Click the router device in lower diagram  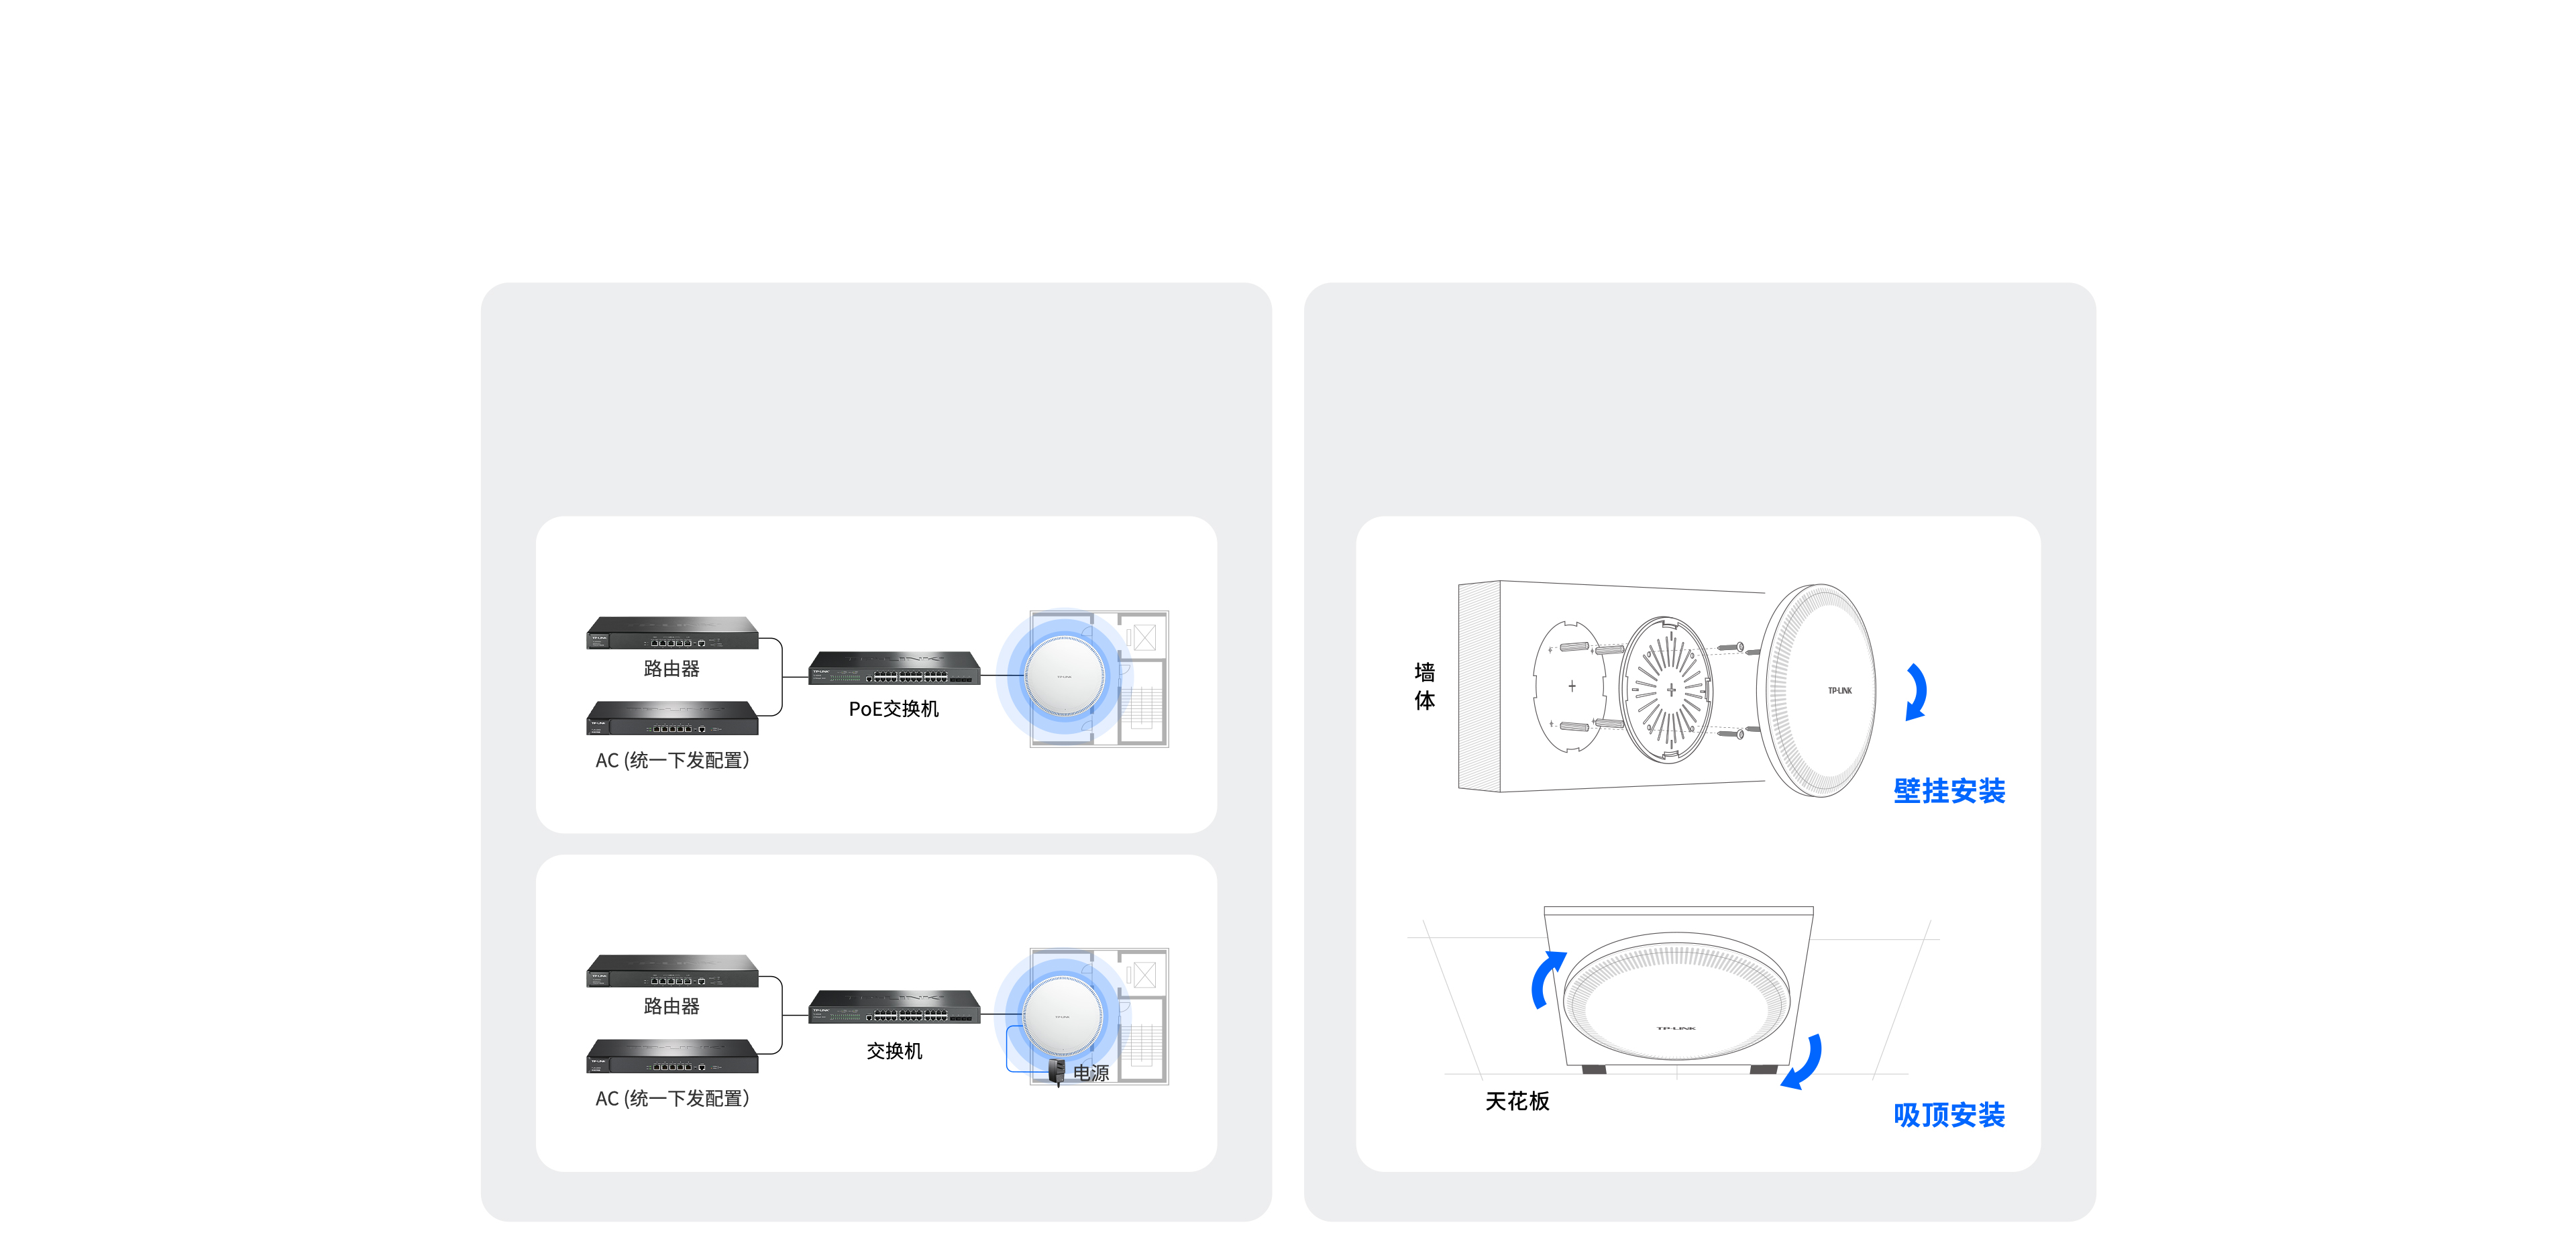pyautogui.click(x=672, y=970)
